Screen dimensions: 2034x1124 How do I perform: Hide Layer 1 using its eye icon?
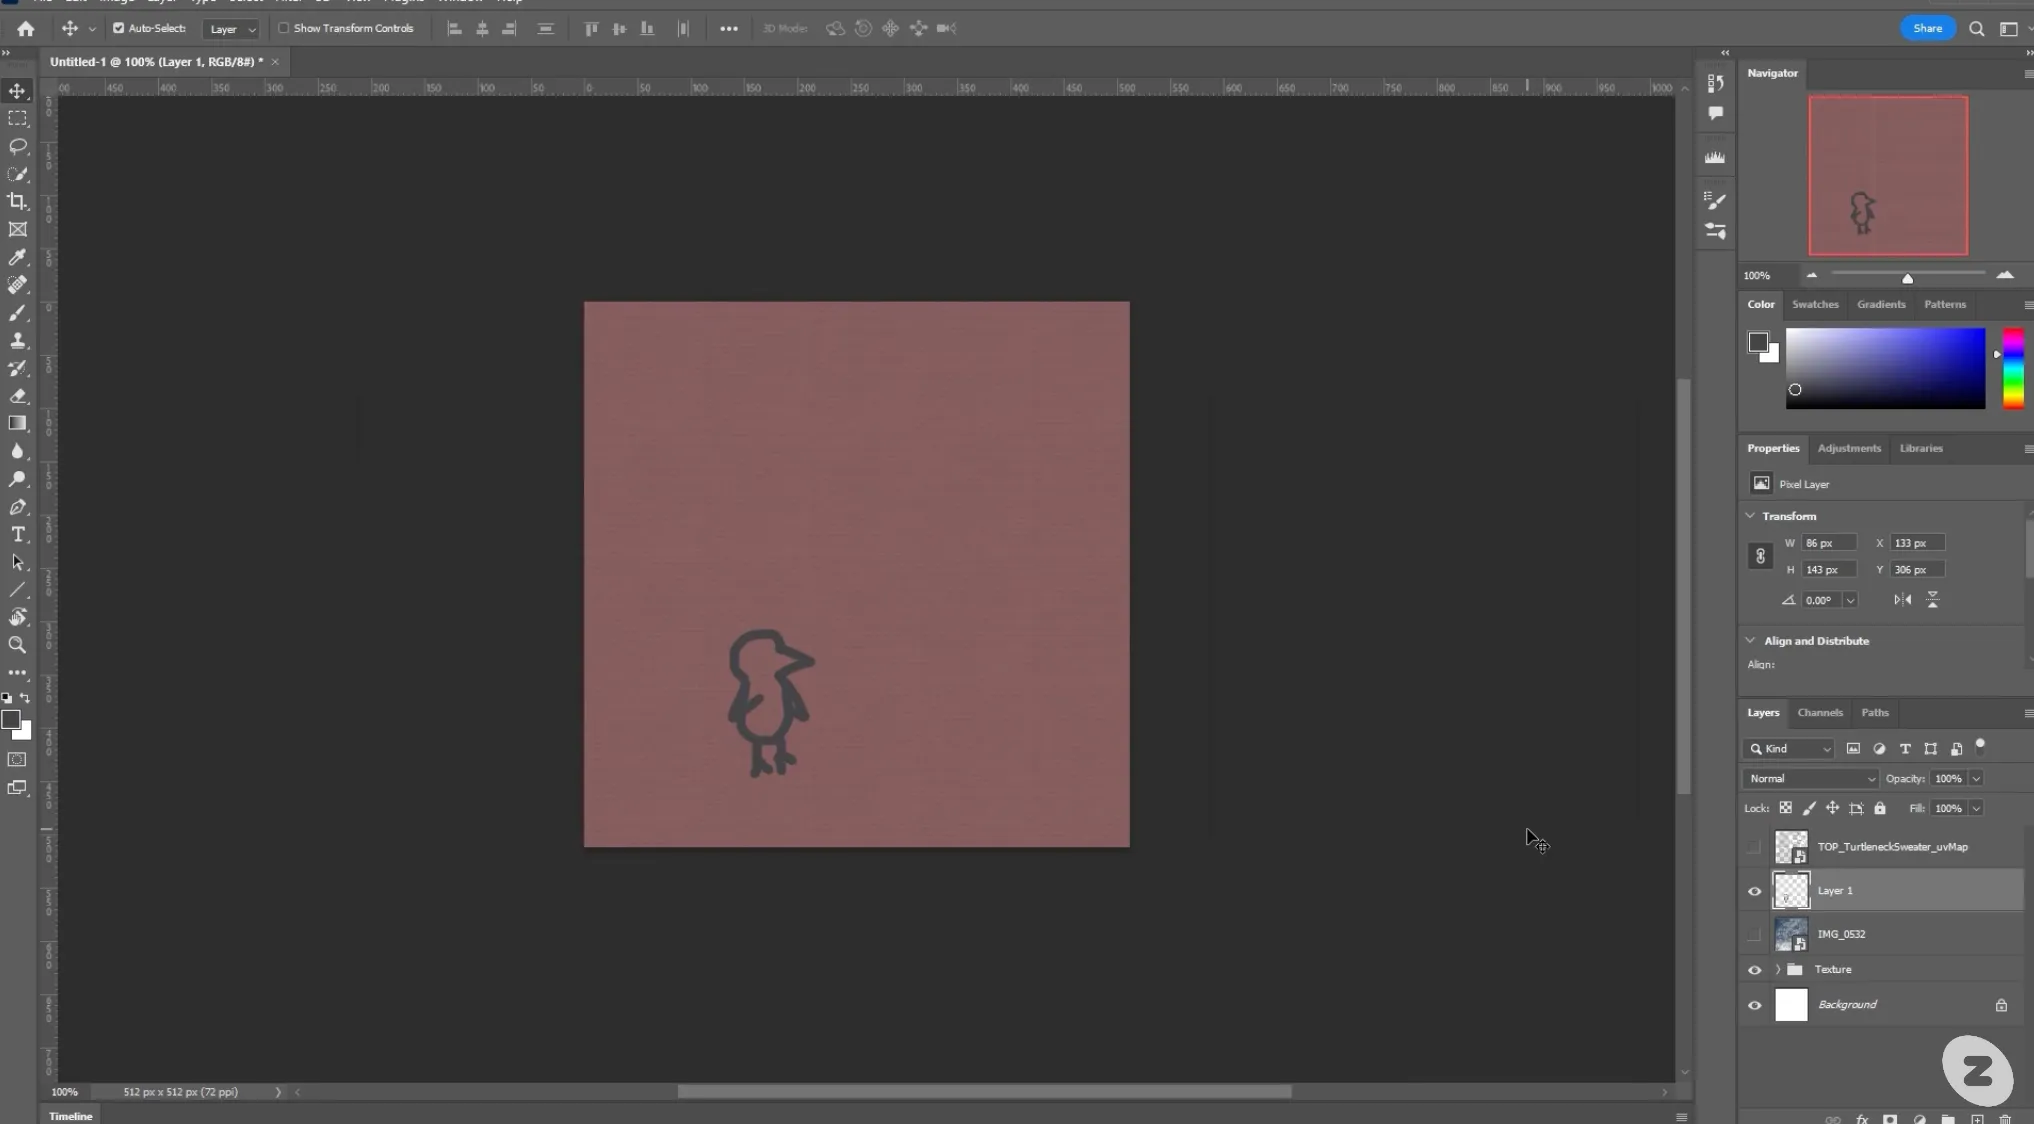(1754, 891)
